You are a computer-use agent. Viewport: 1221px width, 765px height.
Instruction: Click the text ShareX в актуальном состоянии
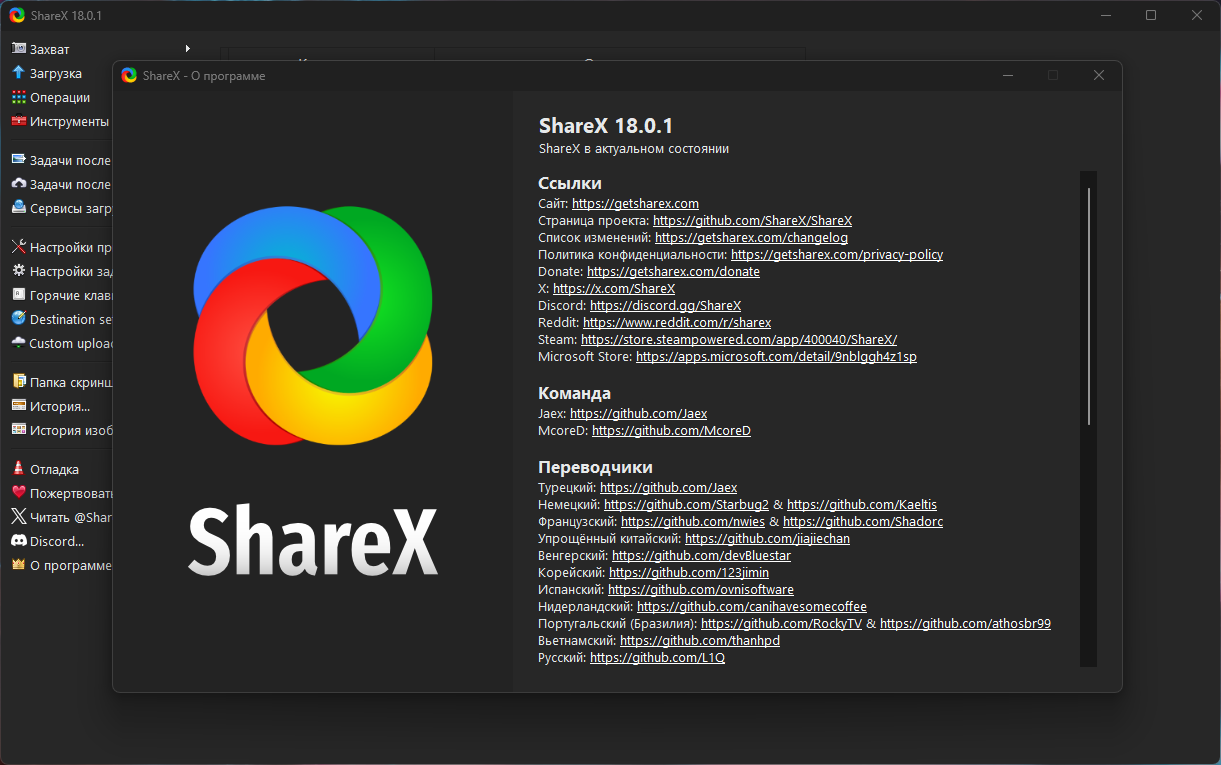click(634, 148)
